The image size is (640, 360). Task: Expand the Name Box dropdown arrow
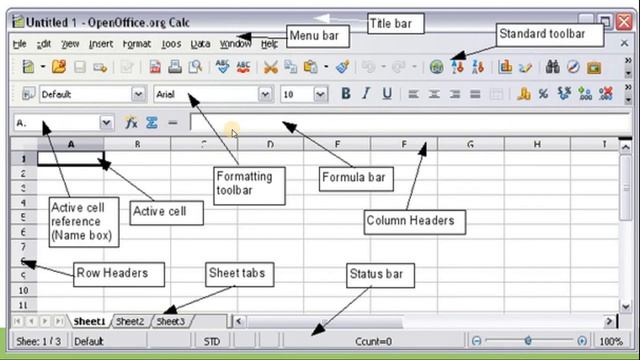(x=106, y=122)
